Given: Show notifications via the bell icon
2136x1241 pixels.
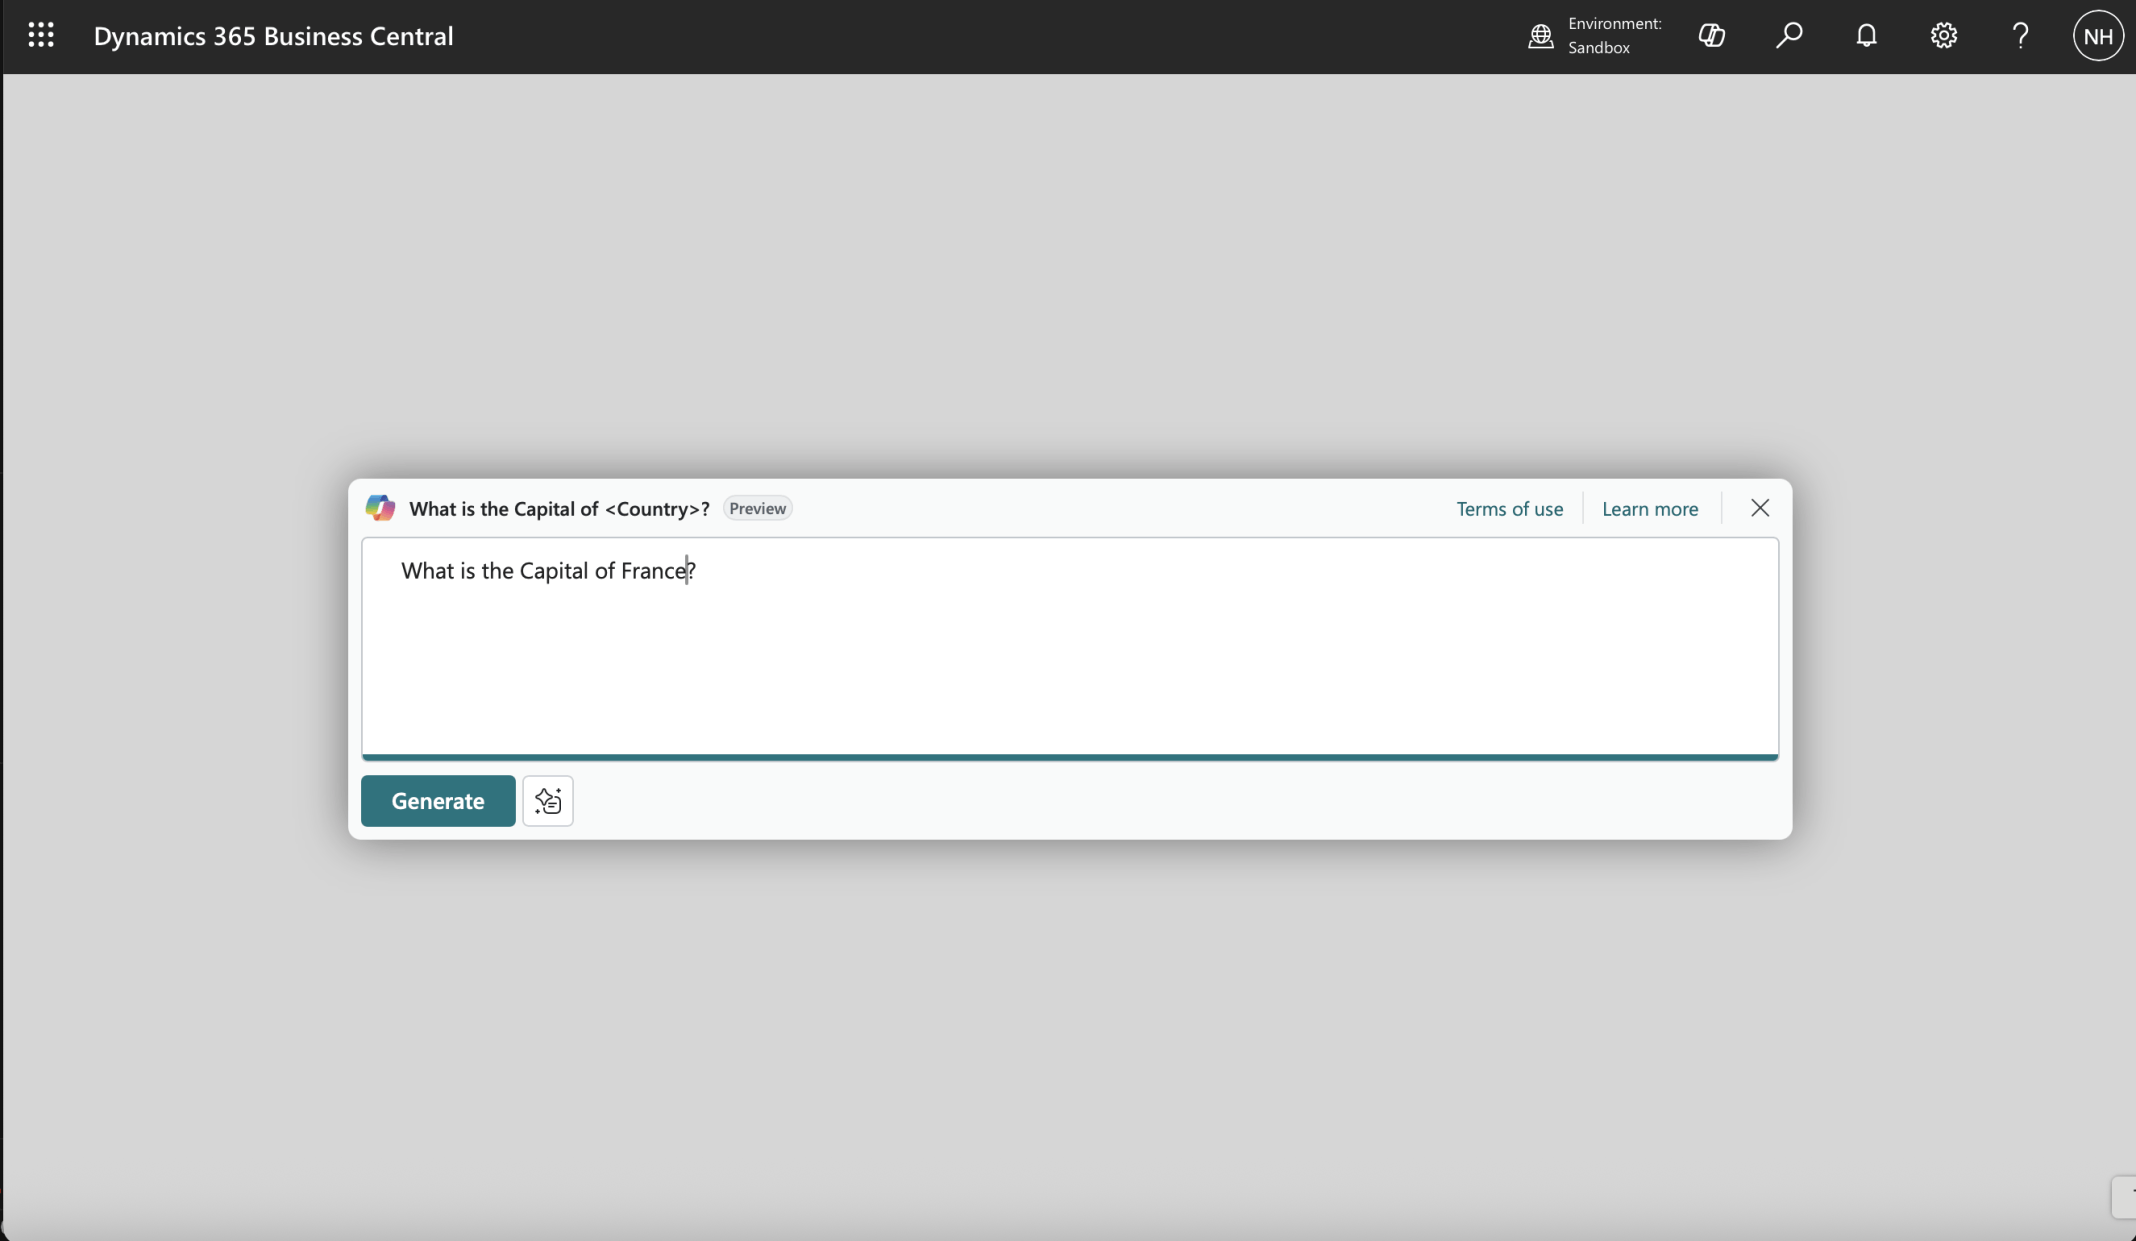Looking at the screenshot, I should pos(1866,36).
